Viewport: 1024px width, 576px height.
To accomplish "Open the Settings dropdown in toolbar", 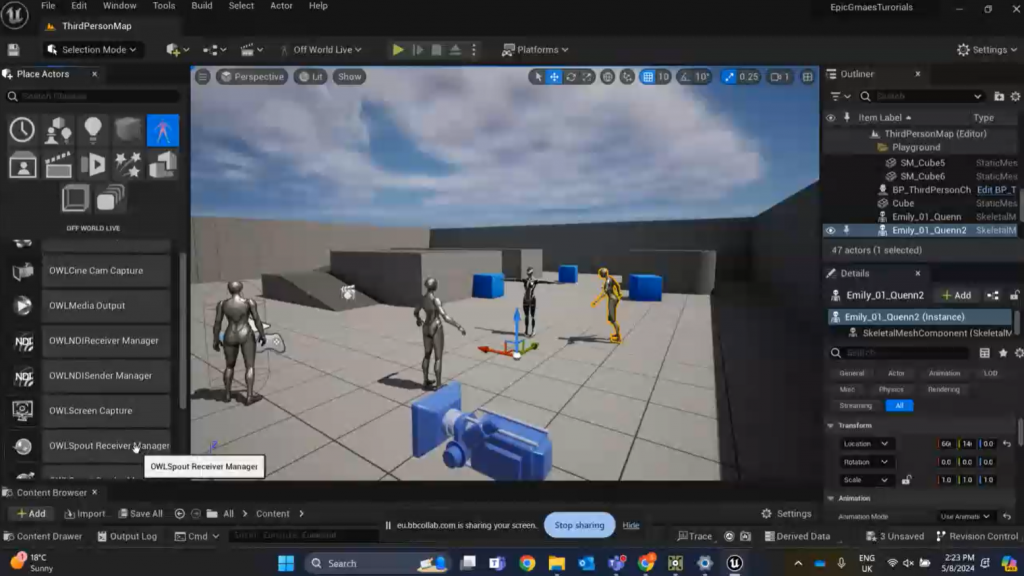I will coord(987,50).
